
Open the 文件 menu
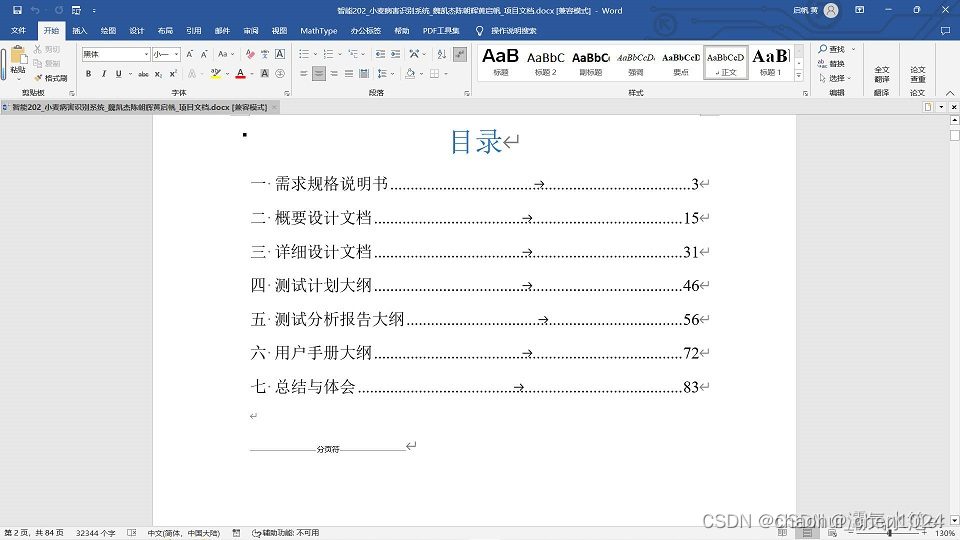click(x=18, y=31)
